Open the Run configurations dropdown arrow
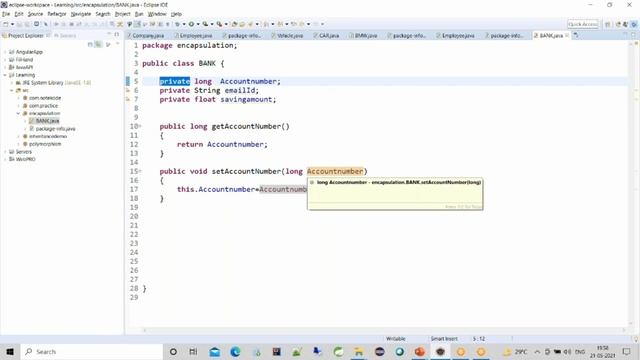This screenshot has width=640, height=360. point(198,24)
